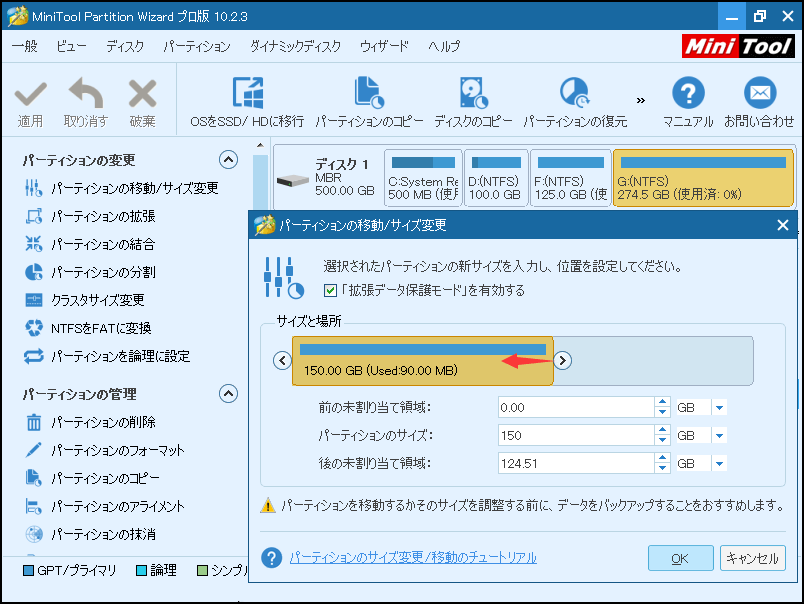Confirm the resize with OK
Image resolution: width=804 pixels, height=604 pixels.
[680, 558]
